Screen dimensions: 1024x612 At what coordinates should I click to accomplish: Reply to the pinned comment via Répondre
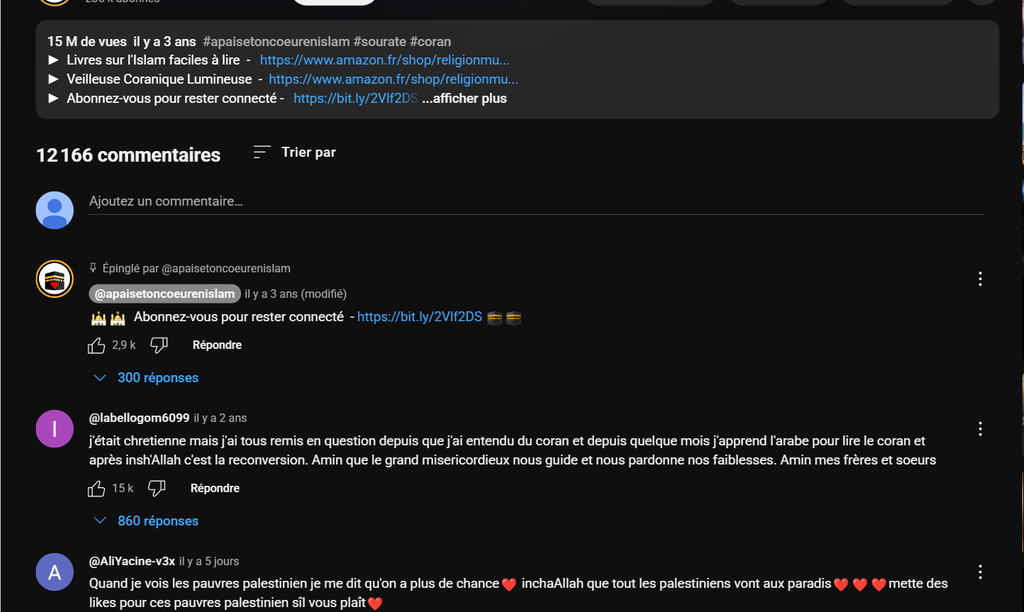tap(217, 345)
